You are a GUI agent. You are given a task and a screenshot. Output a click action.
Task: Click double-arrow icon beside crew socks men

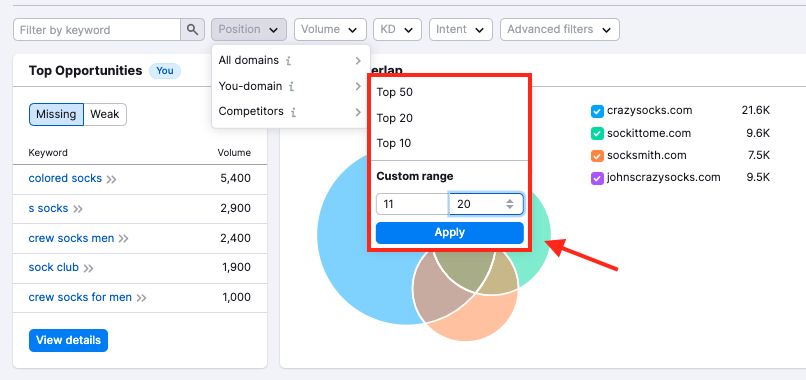[x=123, y=239]
